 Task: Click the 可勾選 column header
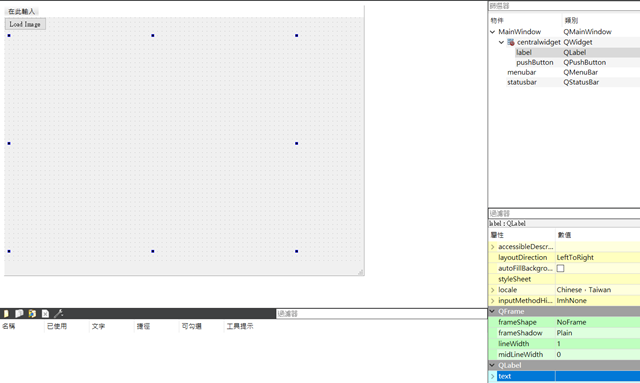[x=191, y=326]
